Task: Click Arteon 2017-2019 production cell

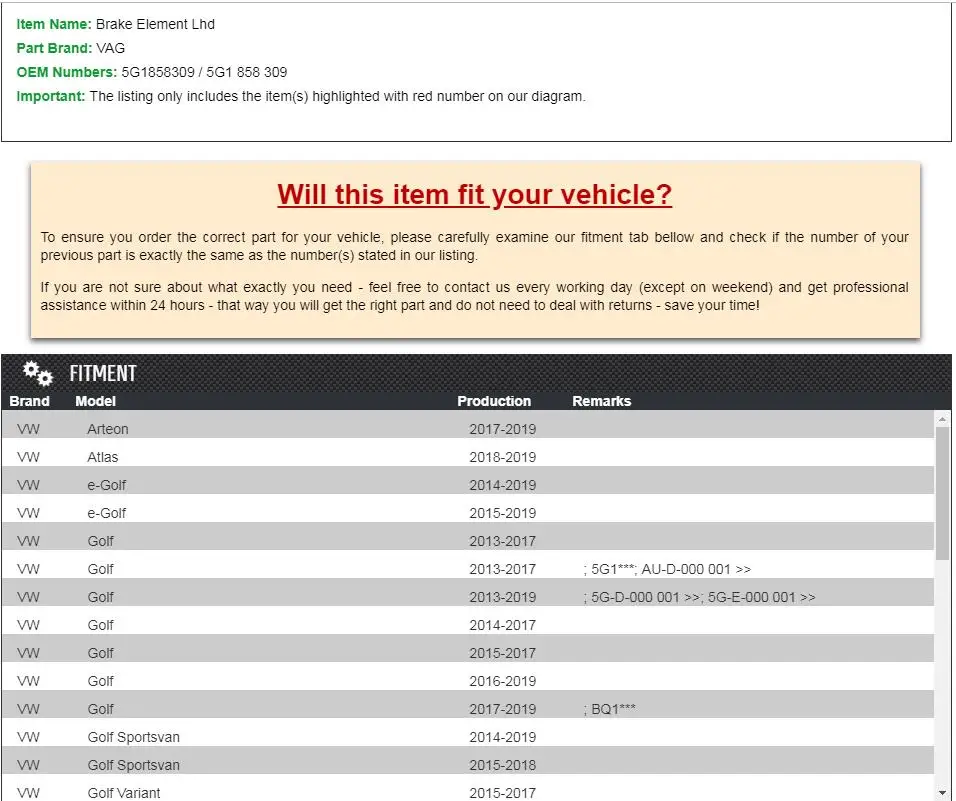Action: tap(502, 429)
